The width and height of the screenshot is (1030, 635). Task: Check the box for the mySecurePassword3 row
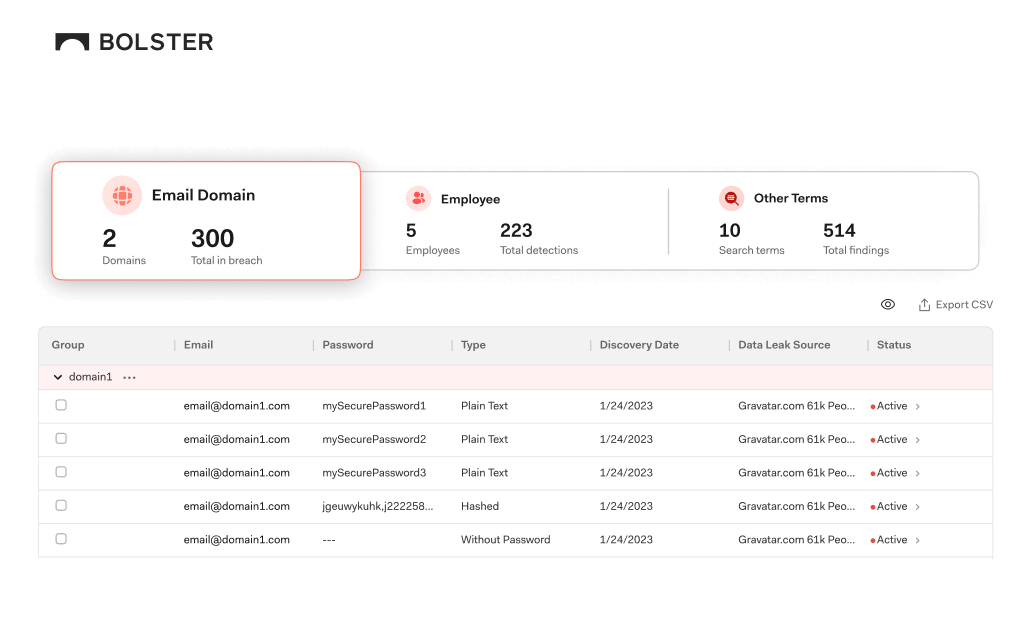click(x=61, y=472)
